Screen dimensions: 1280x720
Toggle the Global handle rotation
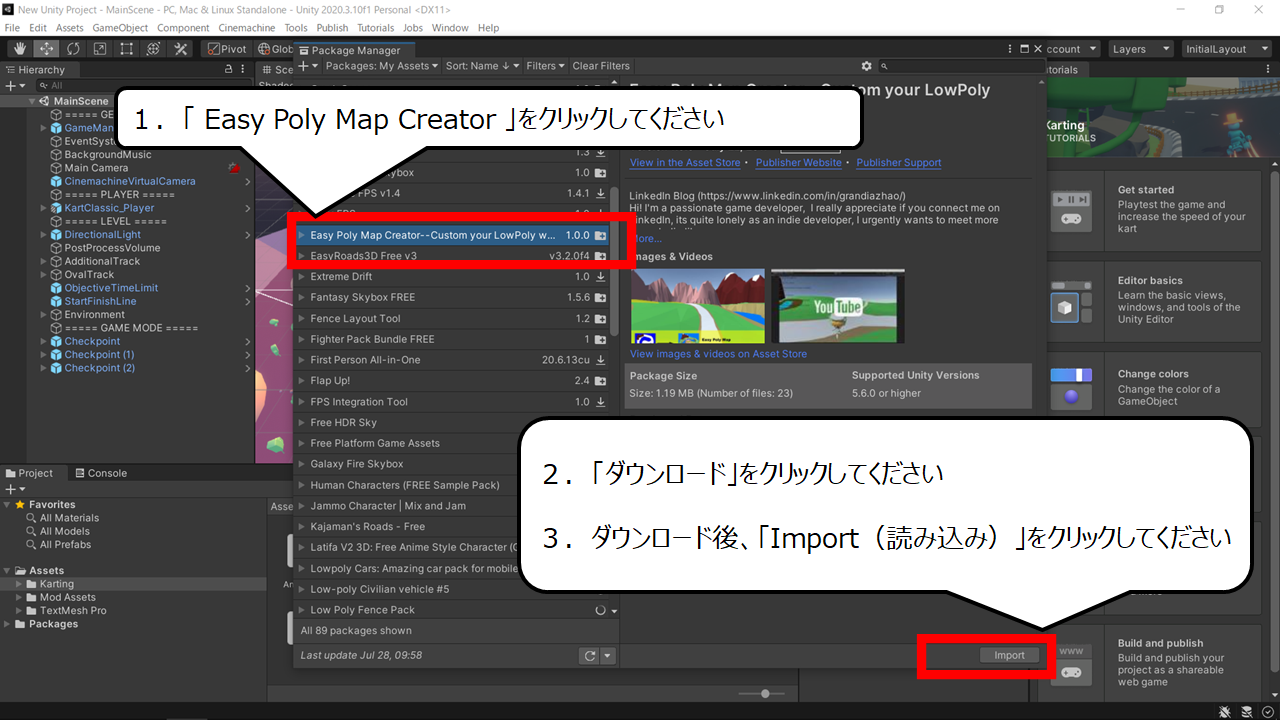pyautogui.click(x=274, y=48)
